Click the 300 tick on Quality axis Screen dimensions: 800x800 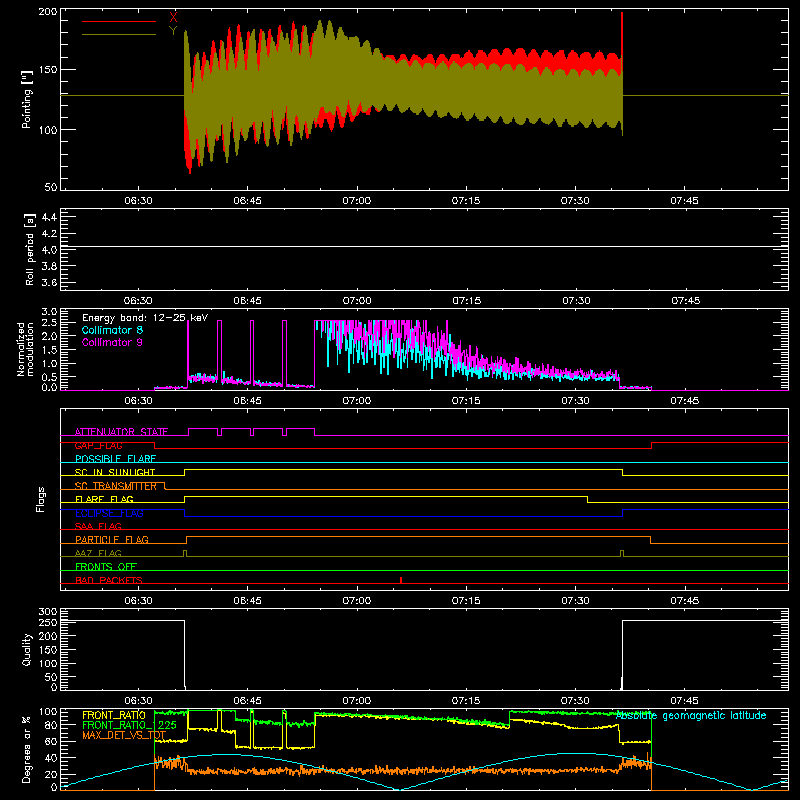(48, 611)
